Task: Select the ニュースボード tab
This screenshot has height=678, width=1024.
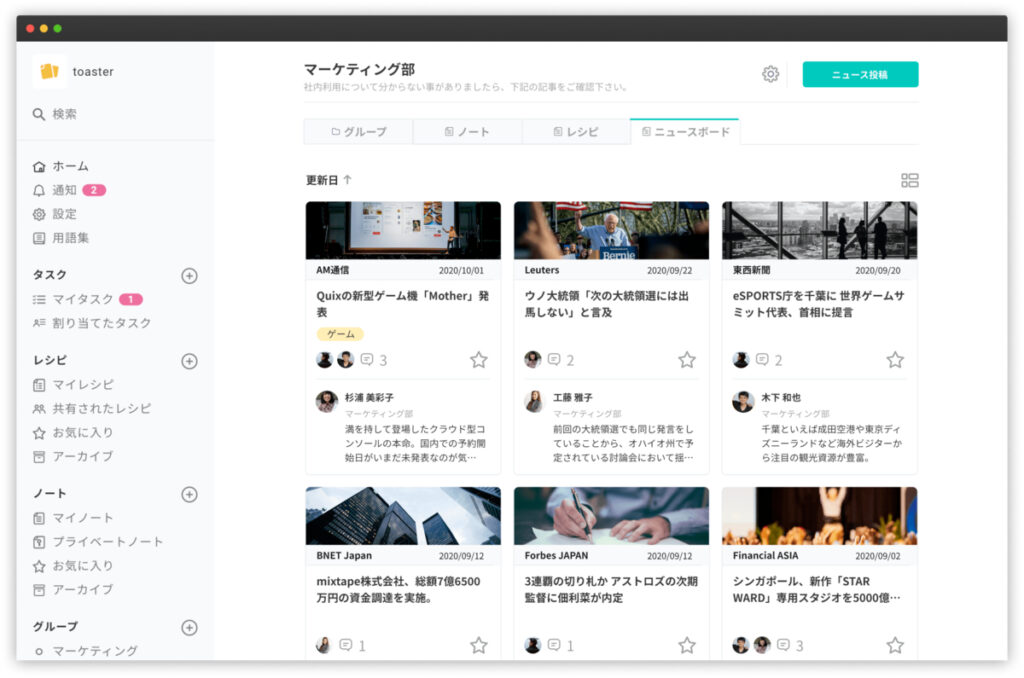Action: (x=684, y=131)
